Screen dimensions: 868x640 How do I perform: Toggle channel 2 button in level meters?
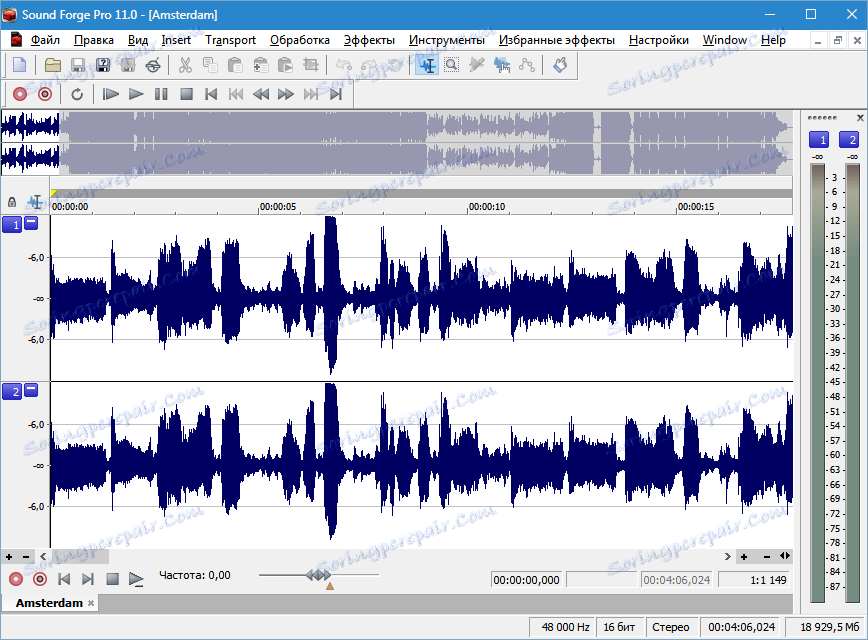pyautogui.click(x=848, y=140)
